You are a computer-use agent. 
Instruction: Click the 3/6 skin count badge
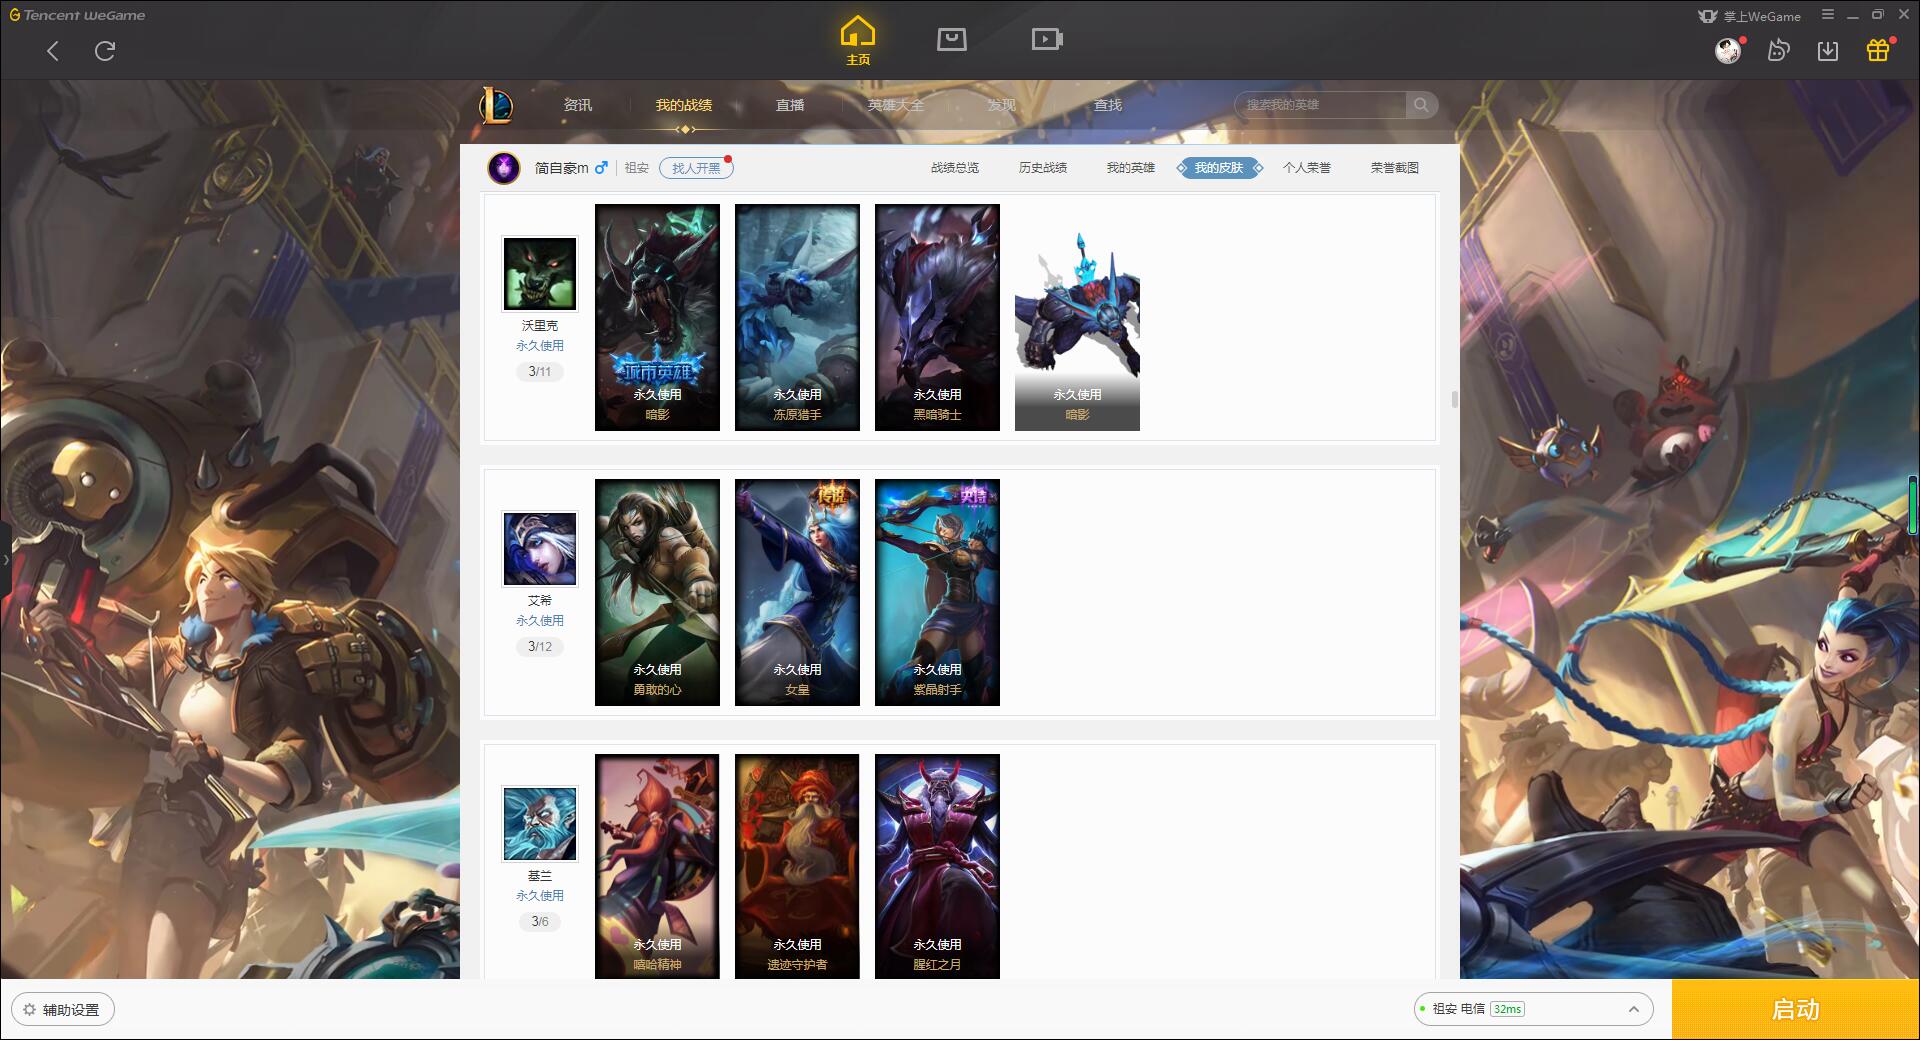pos(540,922)
